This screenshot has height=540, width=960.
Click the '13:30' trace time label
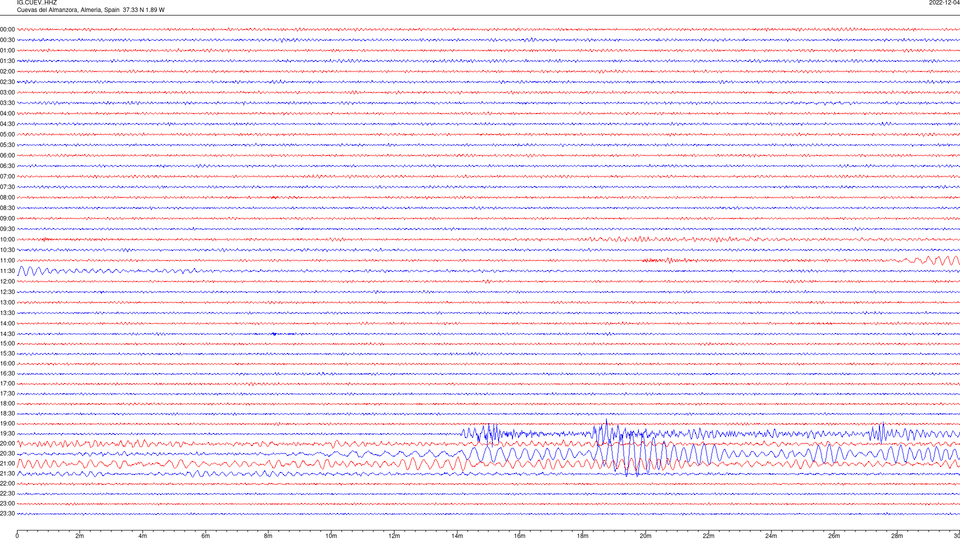click(7, 313)
